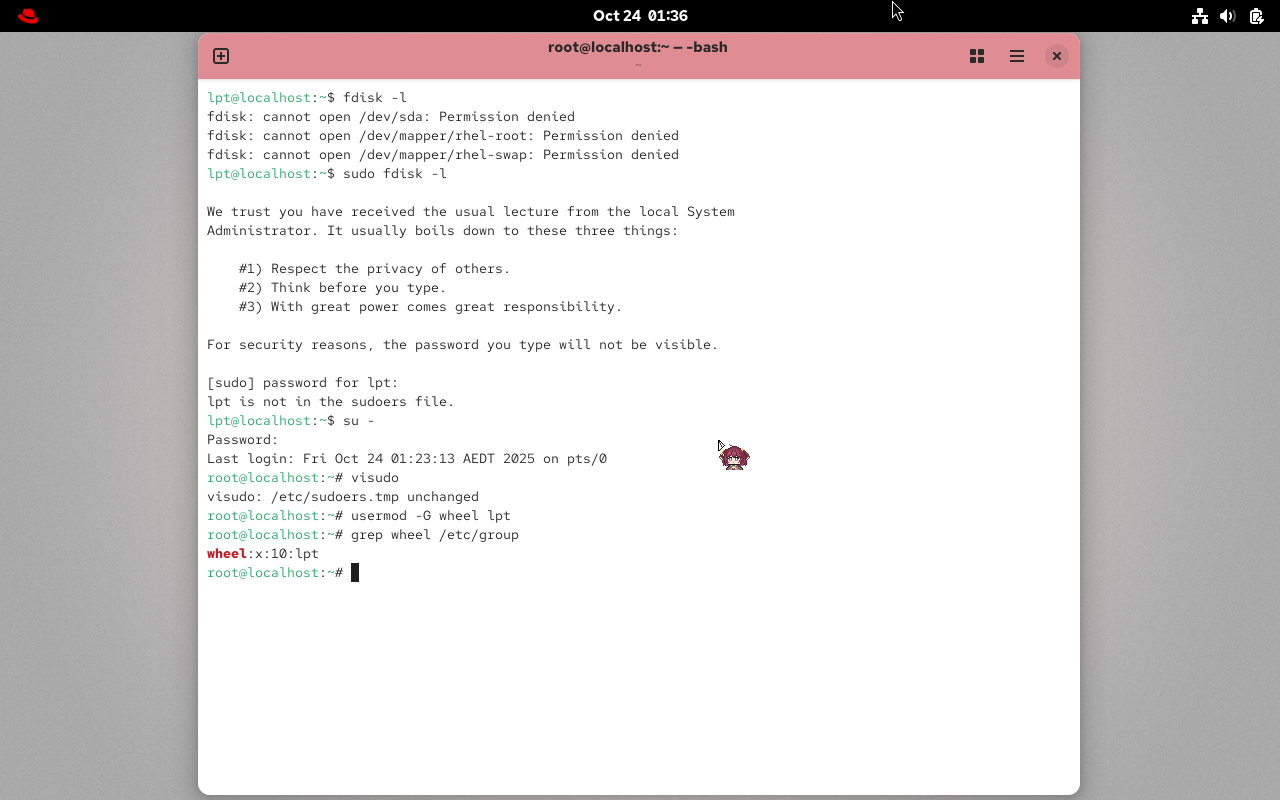Select the highlighted wheel text
The image size is (1280, 800).
tap(226, 553)
